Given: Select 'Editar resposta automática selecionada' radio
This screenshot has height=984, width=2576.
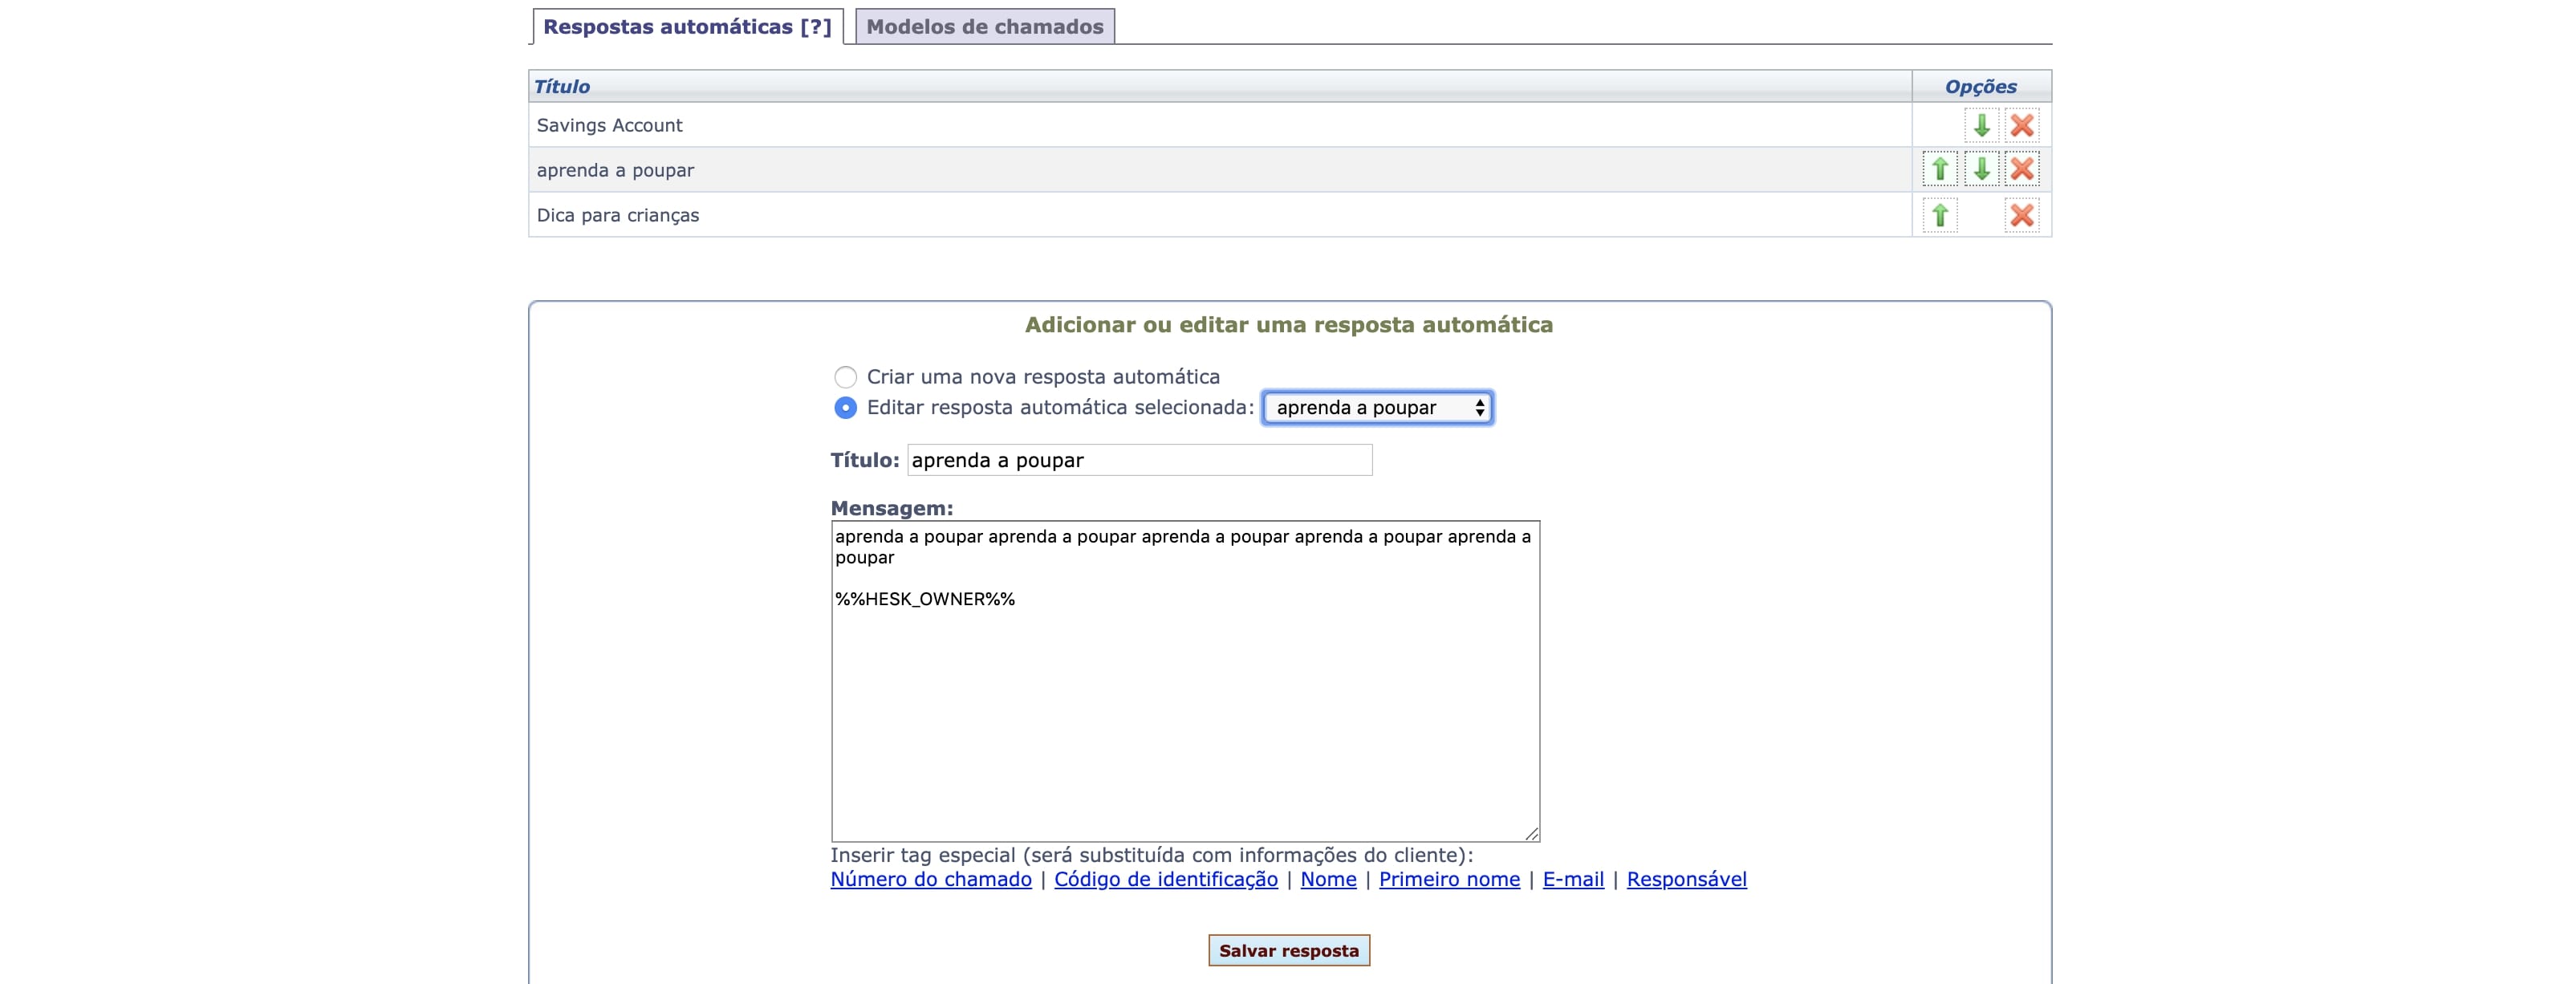Looking at the screenshot, I should (x=846, y=408).
